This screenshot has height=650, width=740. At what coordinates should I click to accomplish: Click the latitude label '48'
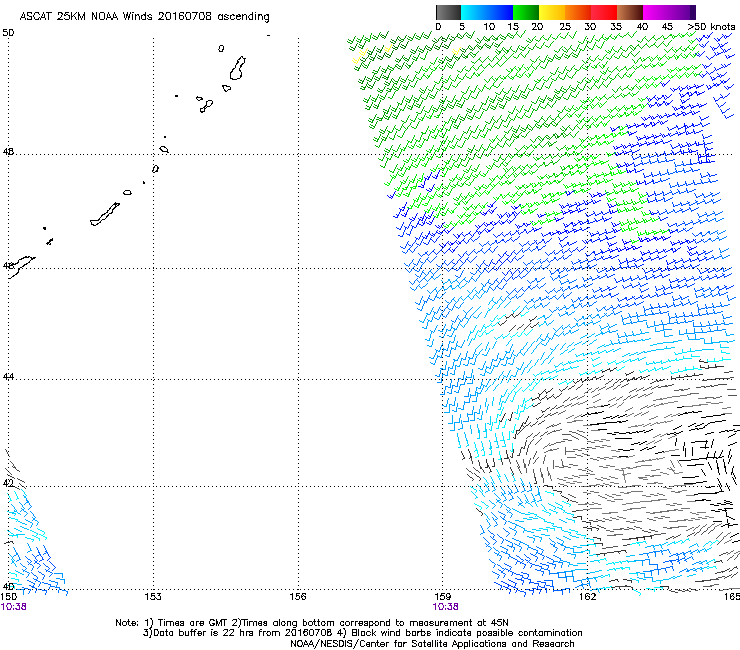click(x=8, y=152)
